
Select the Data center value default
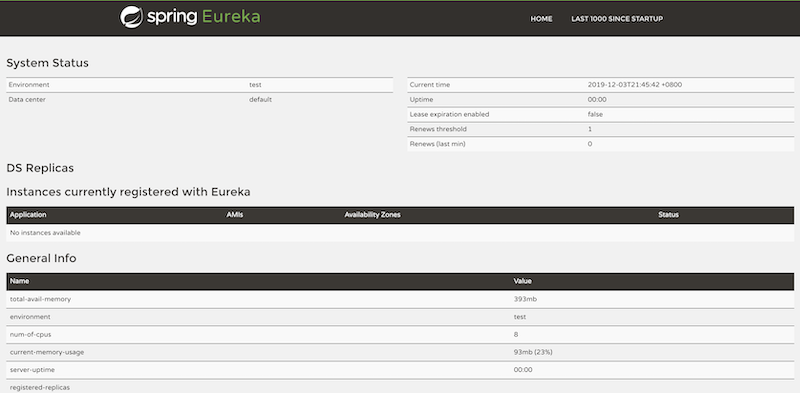click(260, 100)
